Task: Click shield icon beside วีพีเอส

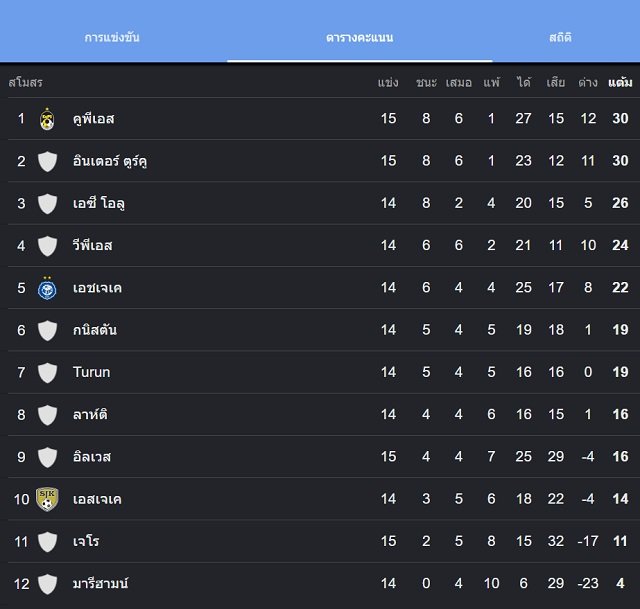Action: click(x=47, y=246)
